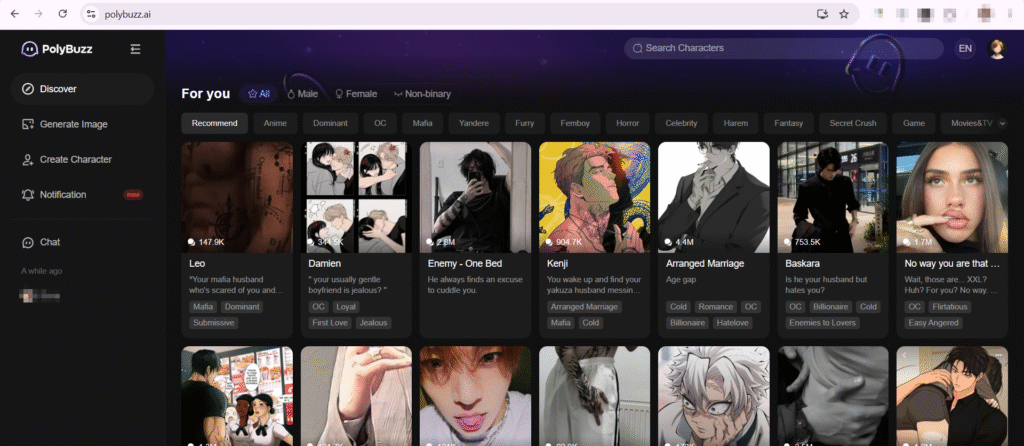
Task: Select the Furry category tab
Action: click(524, 123)
